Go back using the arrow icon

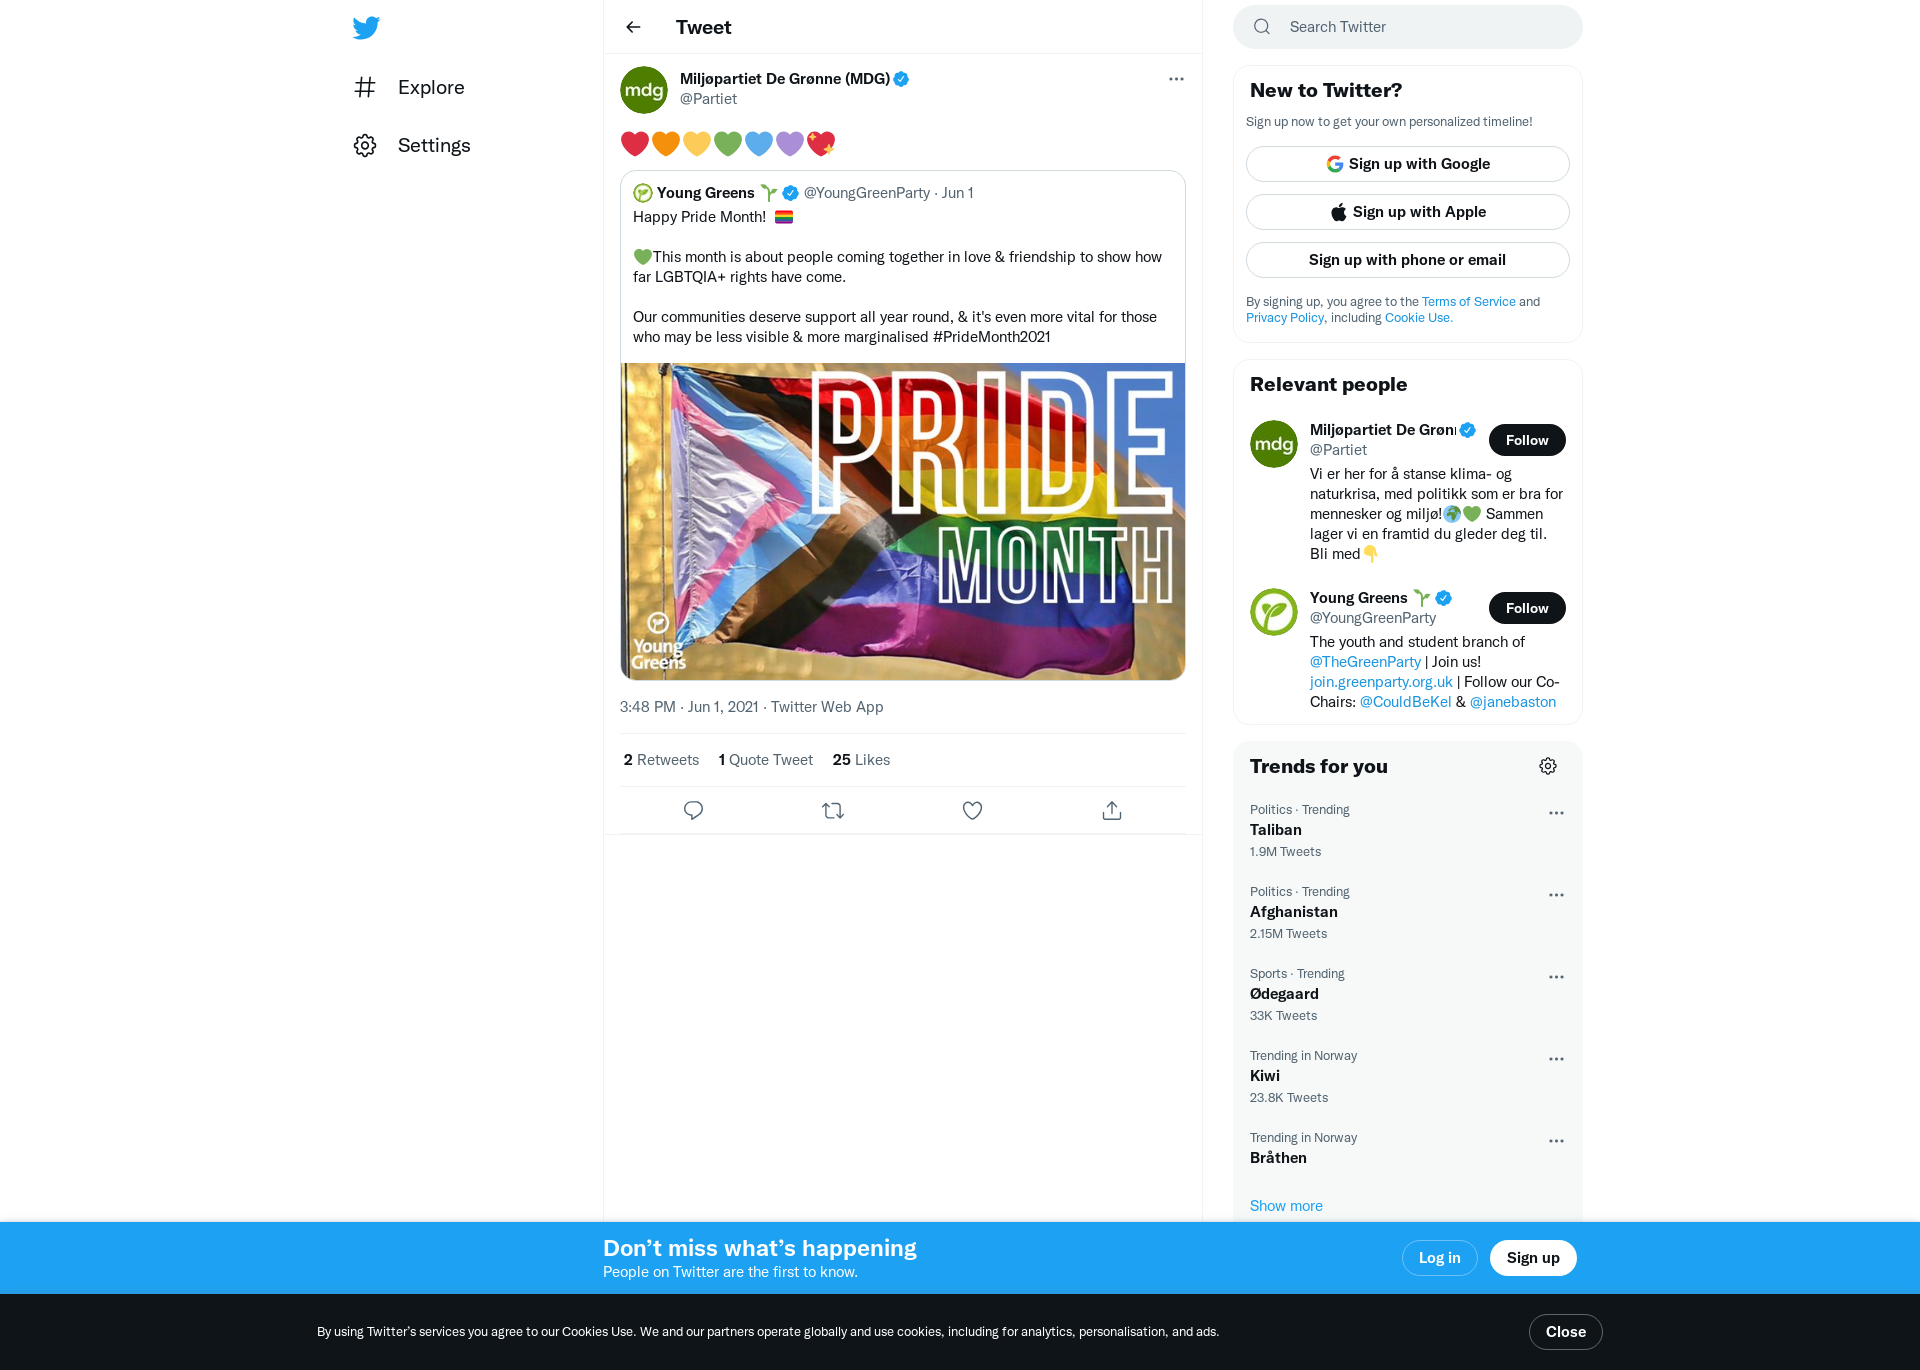(x=633, y=27)
